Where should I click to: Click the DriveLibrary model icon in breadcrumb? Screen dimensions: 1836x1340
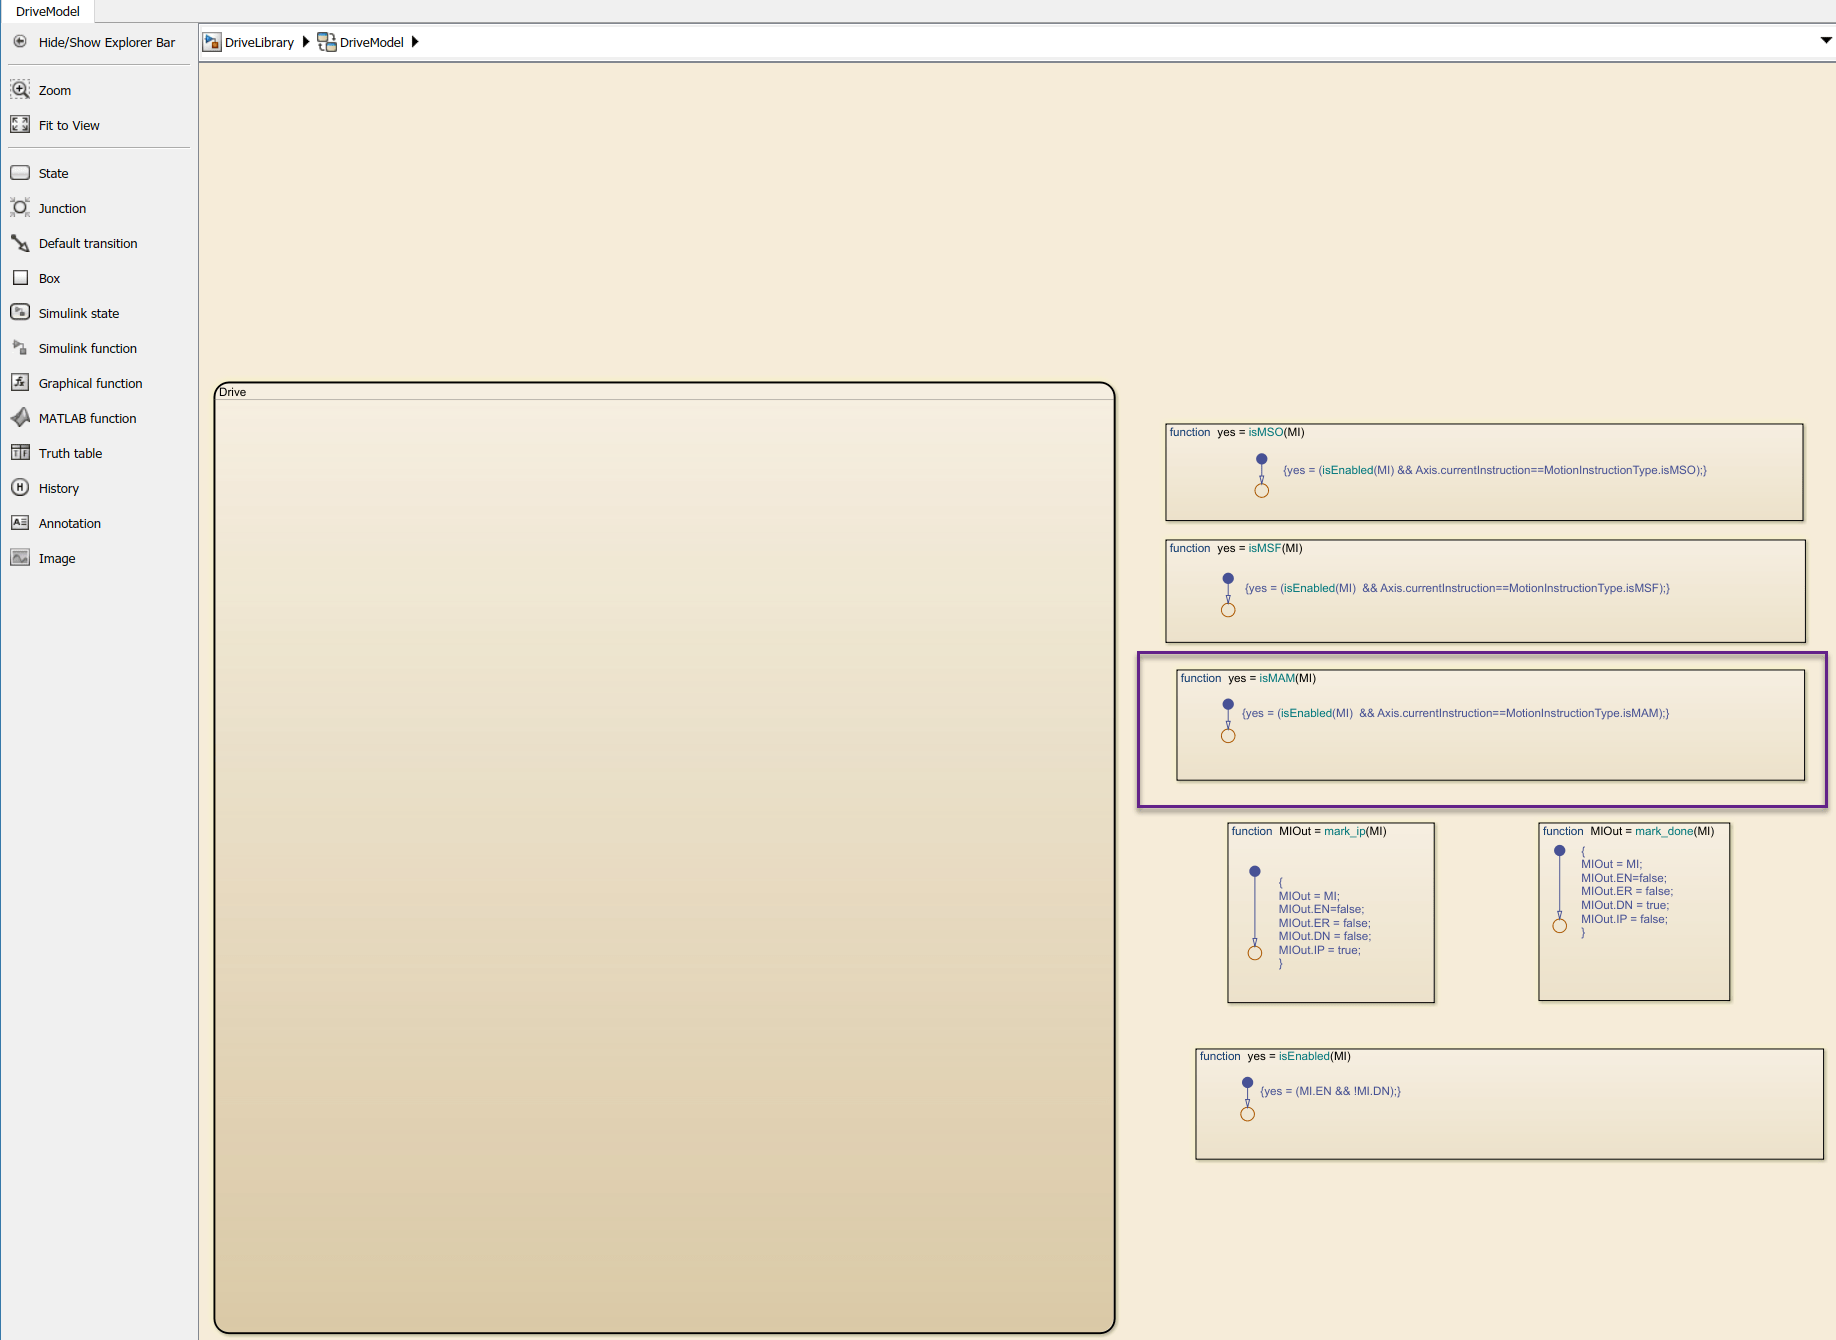click(x=212, y=42)
